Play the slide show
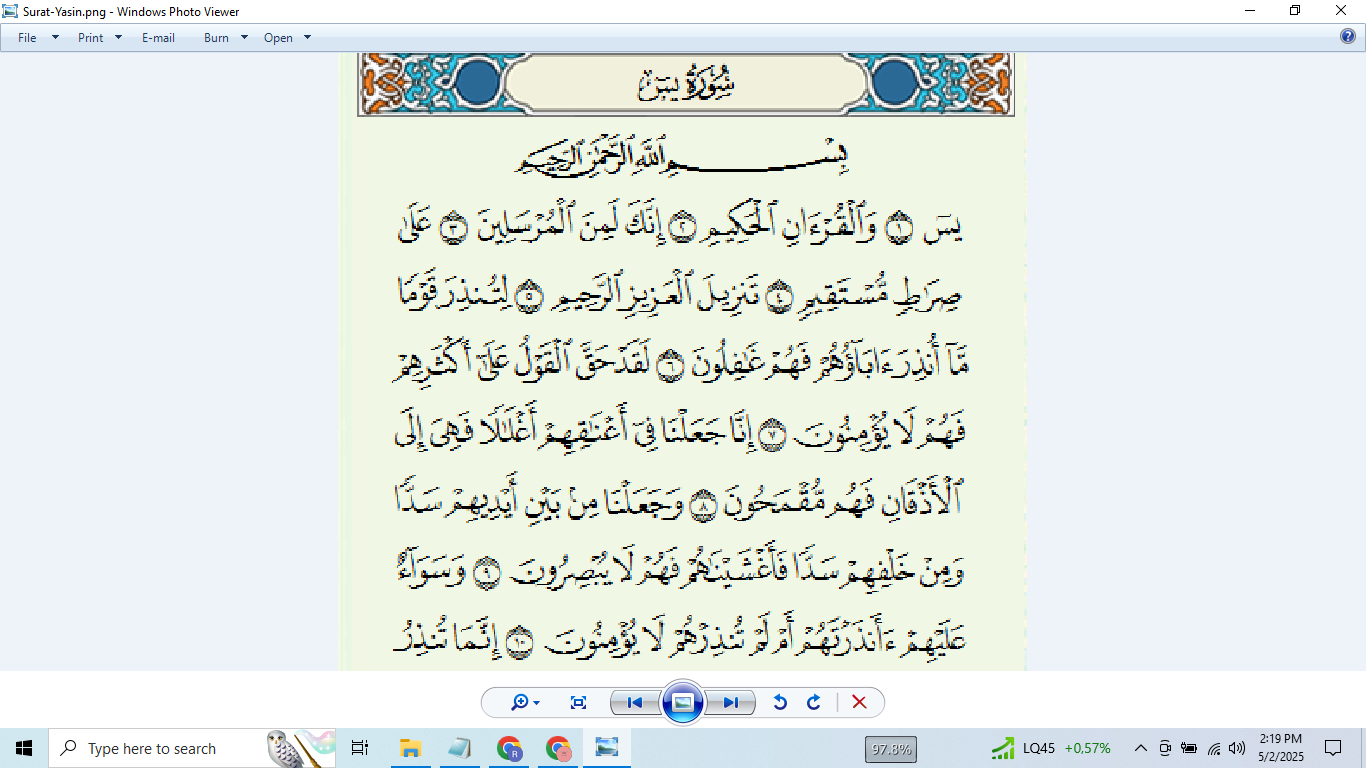Screen dimensions: 1366x768 [x=683, y=703]
